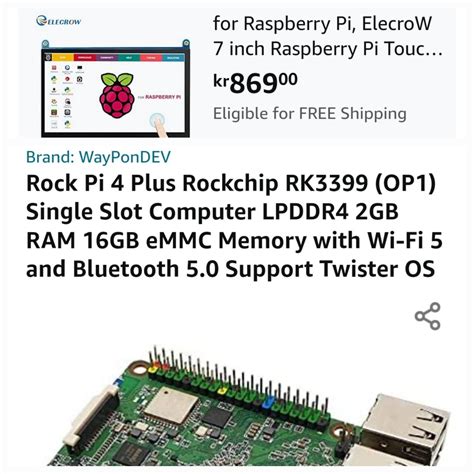Click the colored menu bar in the ad display
The image size is (474, 474).
tap(114, 58)
